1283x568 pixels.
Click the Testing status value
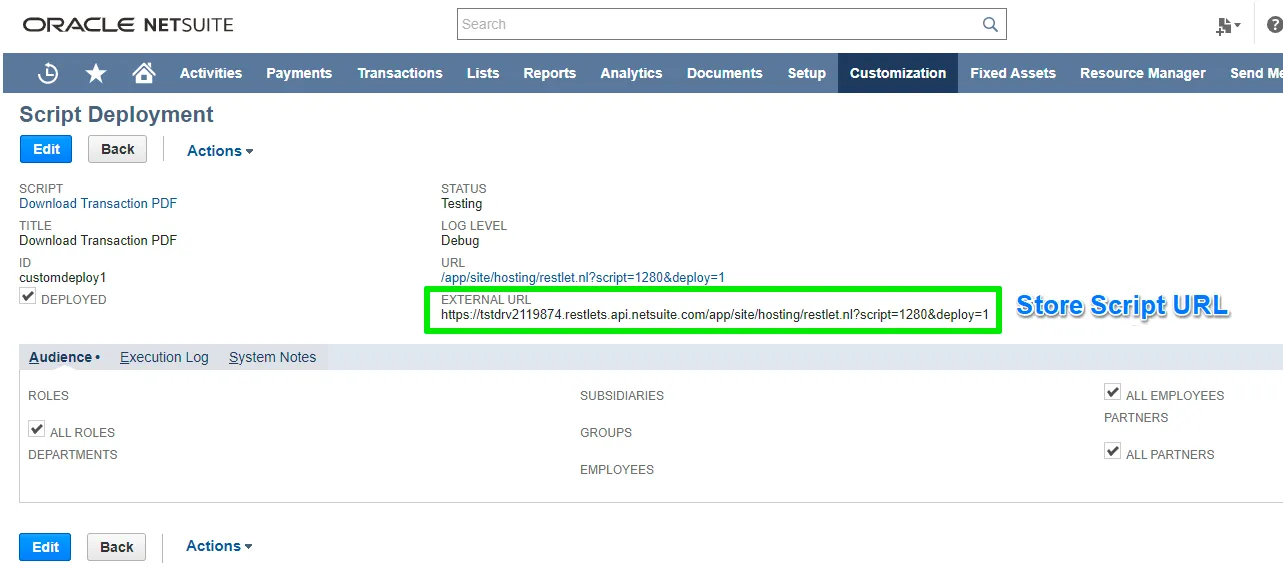(x=461, y=203)
